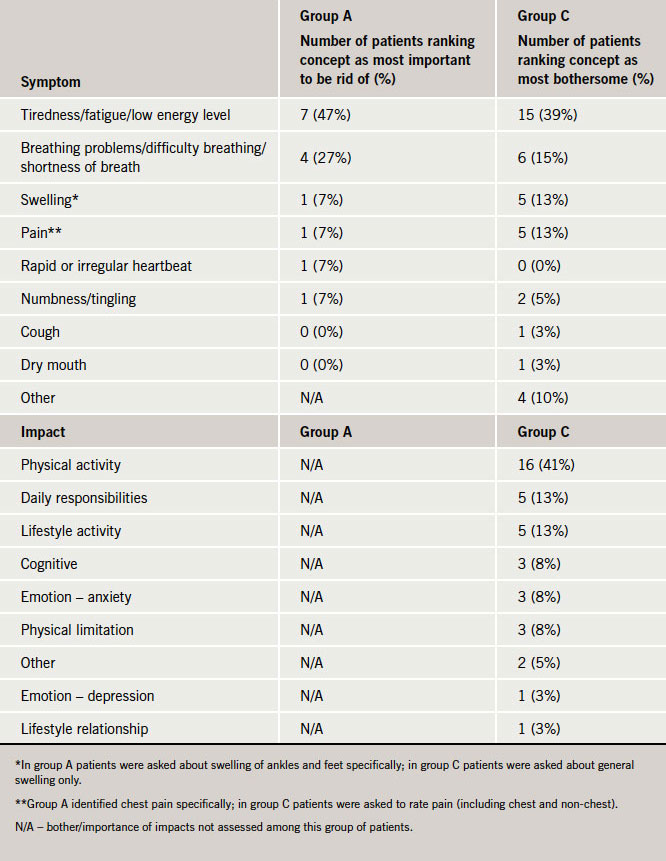Click the Impact section header
The height and width of the screenshot is (861, 666).
(x=44, y=432)
